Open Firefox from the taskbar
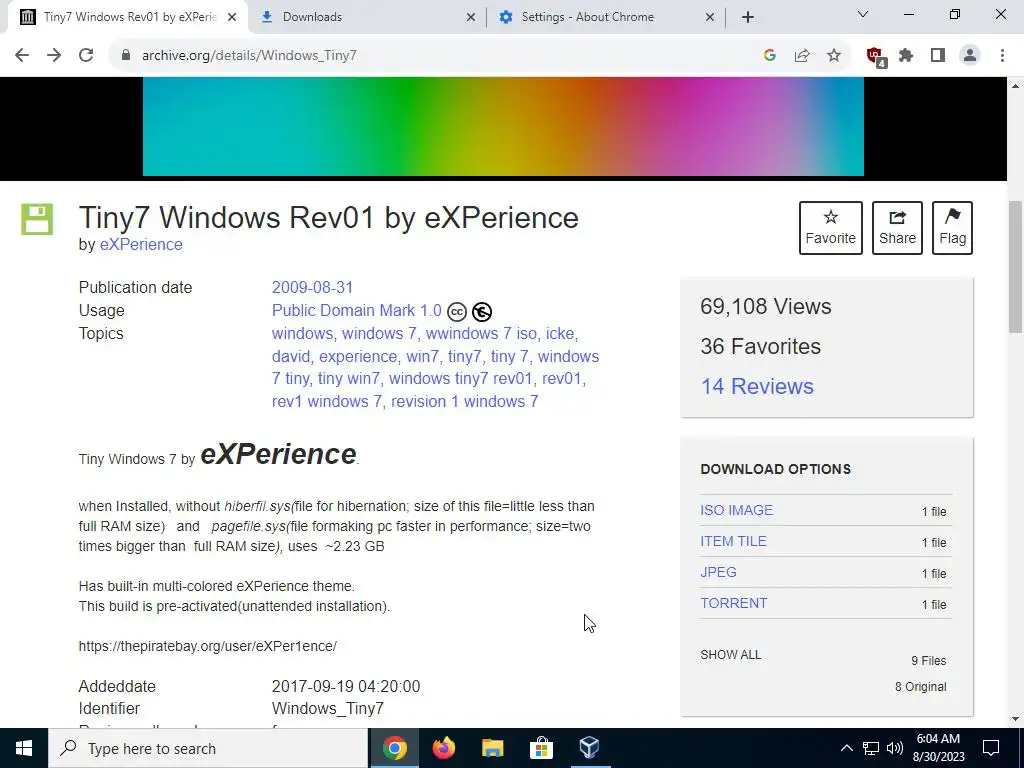Image resolution: width=1024 pixels, height=768 pixels. click(444, 748)
